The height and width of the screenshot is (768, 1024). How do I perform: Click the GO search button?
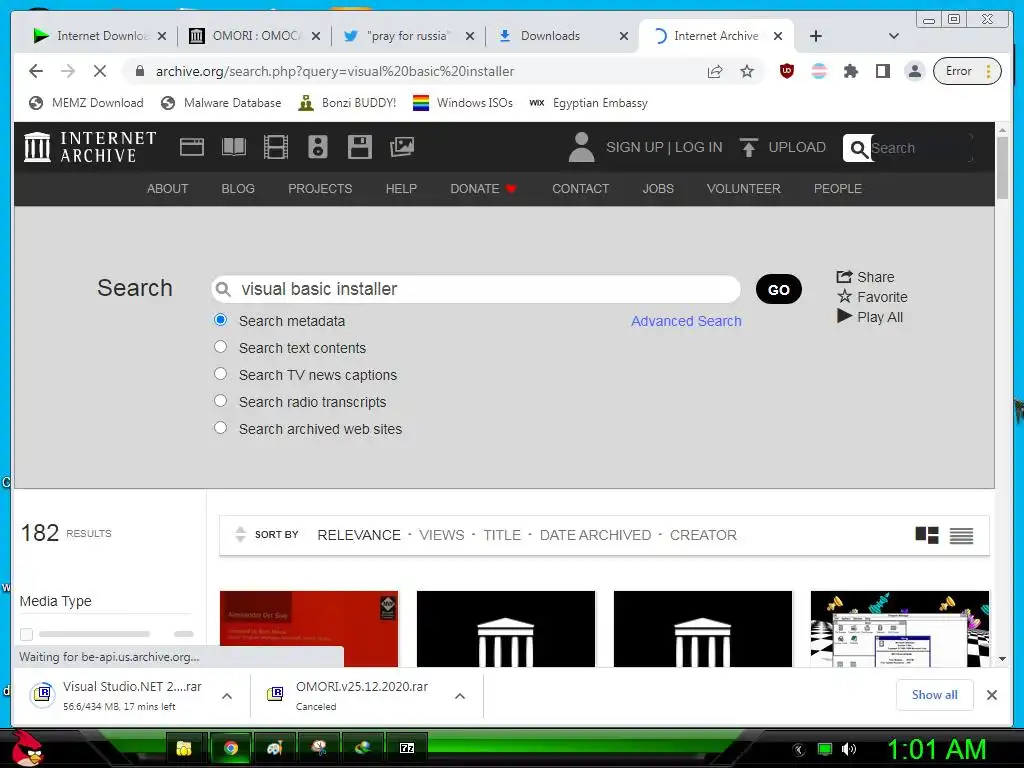click(778, 289)
